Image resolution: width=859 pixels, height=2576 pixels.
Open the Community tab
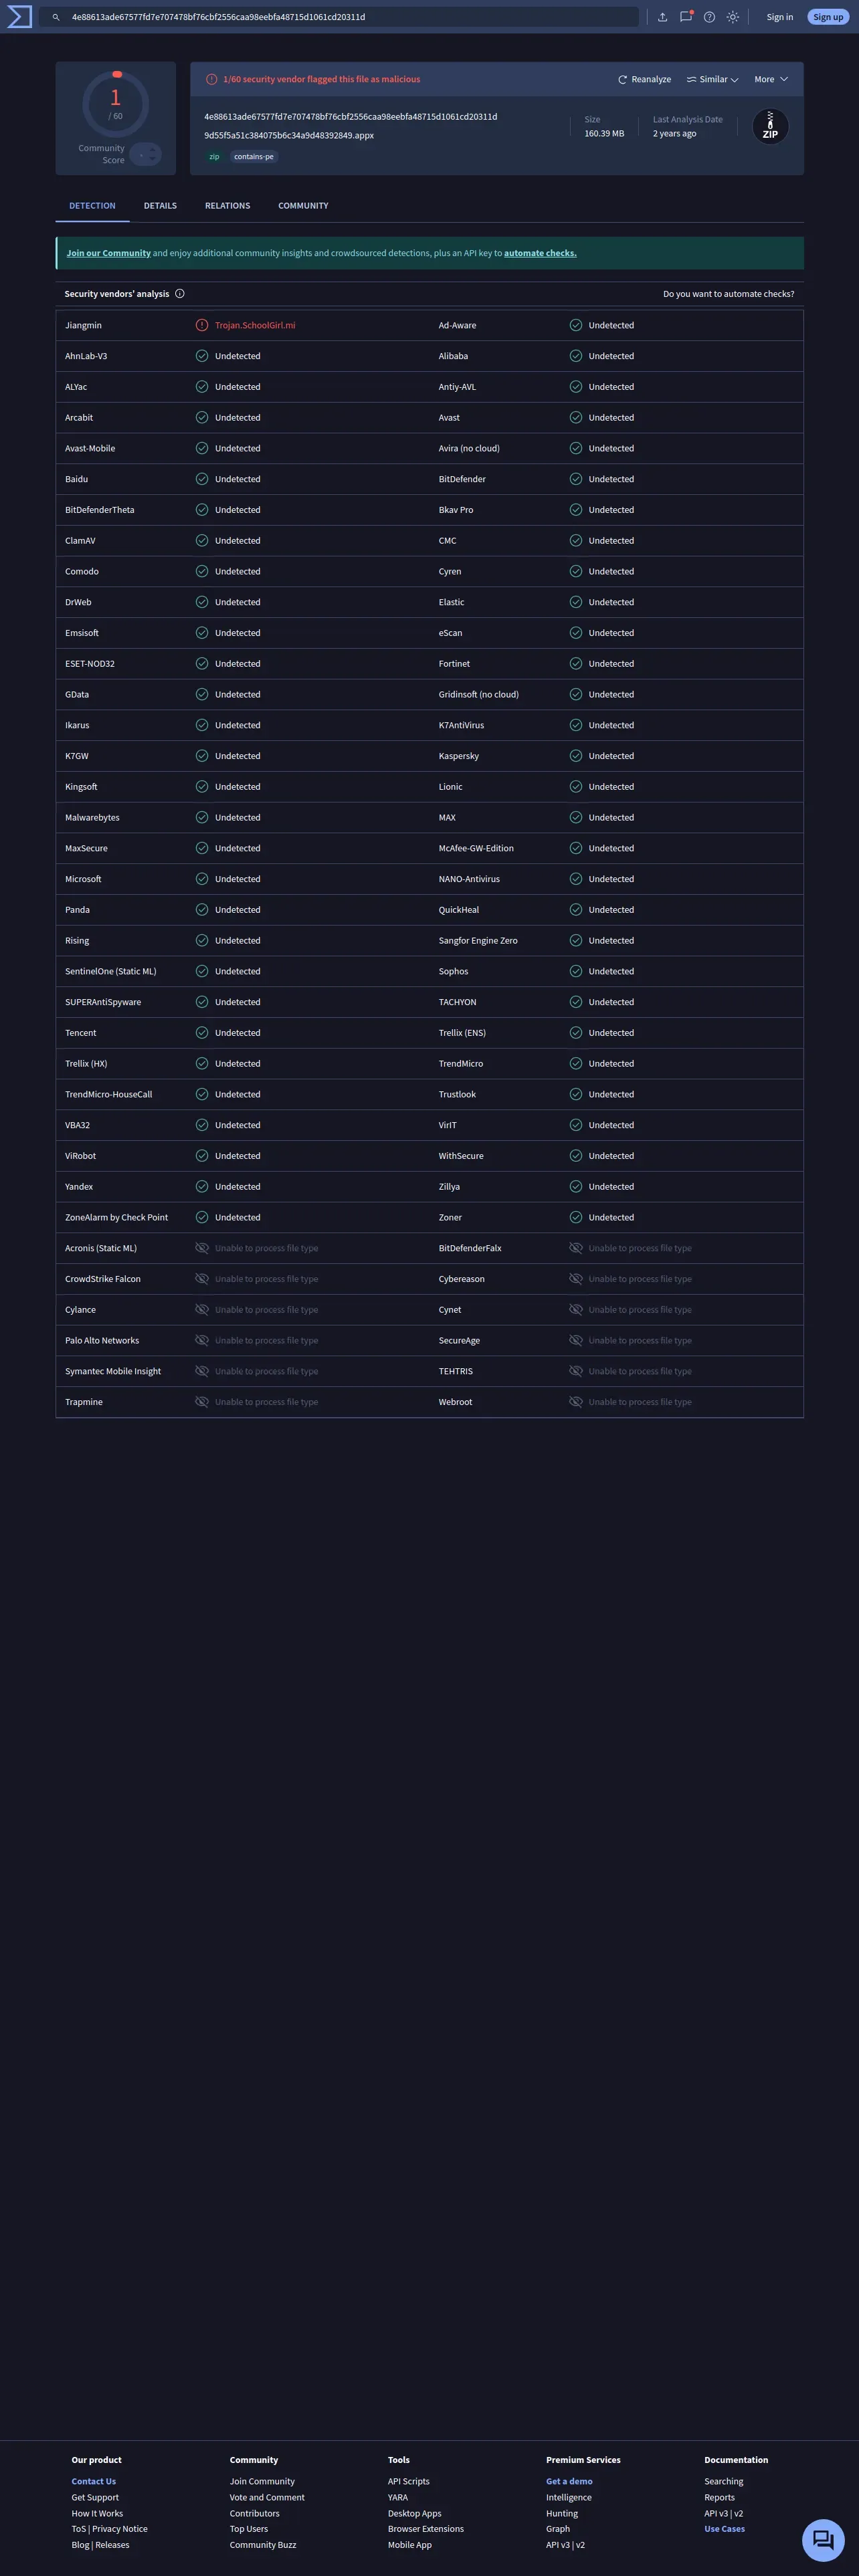(x=303, y=206)
